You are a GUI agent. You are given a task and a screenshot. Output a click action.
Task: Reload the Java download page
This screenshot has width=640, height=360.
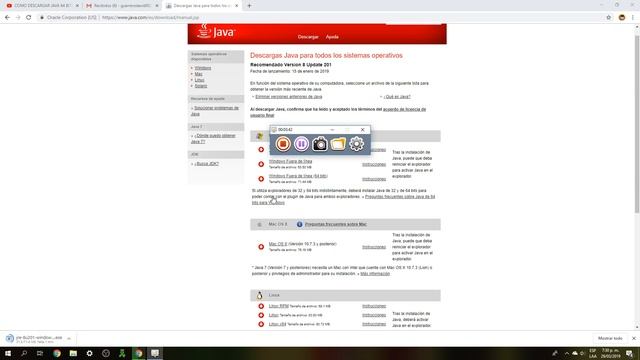(29, 18)
